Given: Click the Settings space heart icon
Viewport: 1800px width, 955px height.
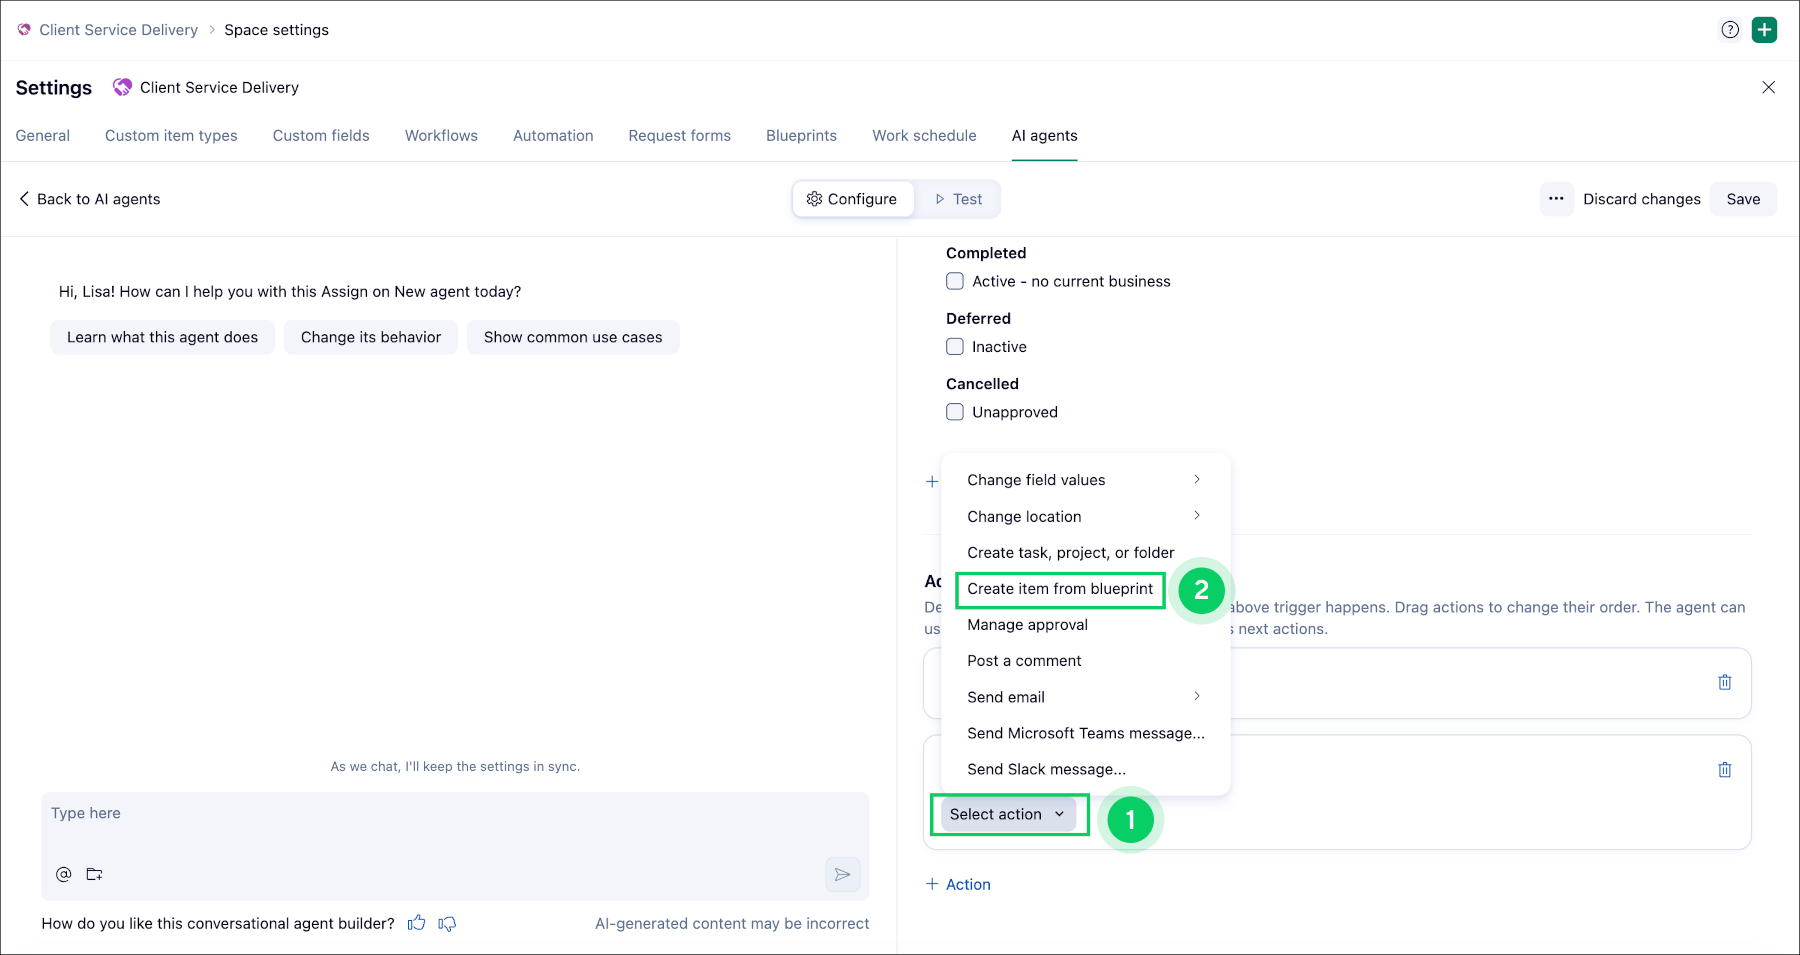Looking at the screenshot, I should click(x=122, y=87).
